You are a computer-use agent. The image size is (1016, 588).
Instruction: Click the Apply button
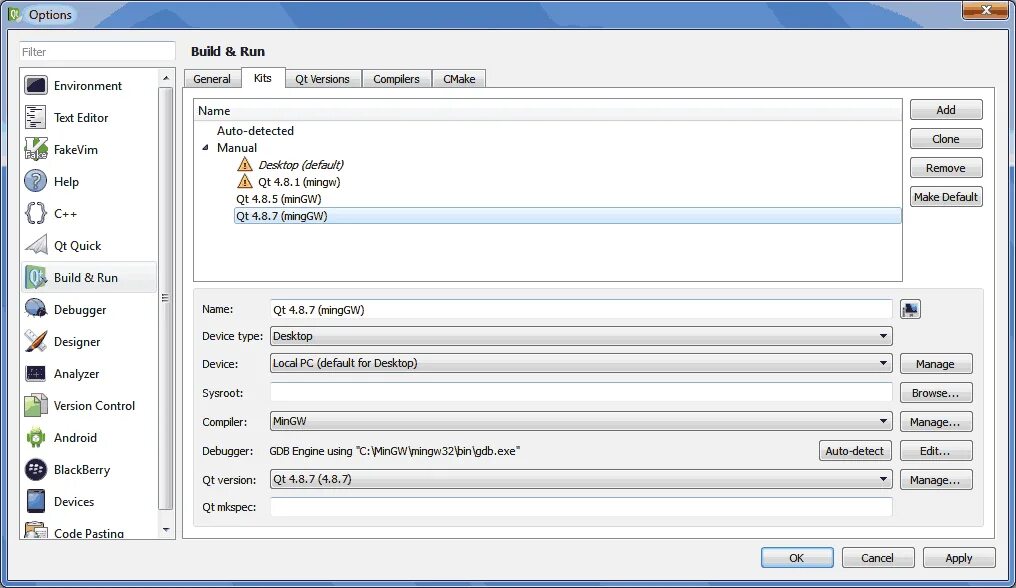(959, 558)
